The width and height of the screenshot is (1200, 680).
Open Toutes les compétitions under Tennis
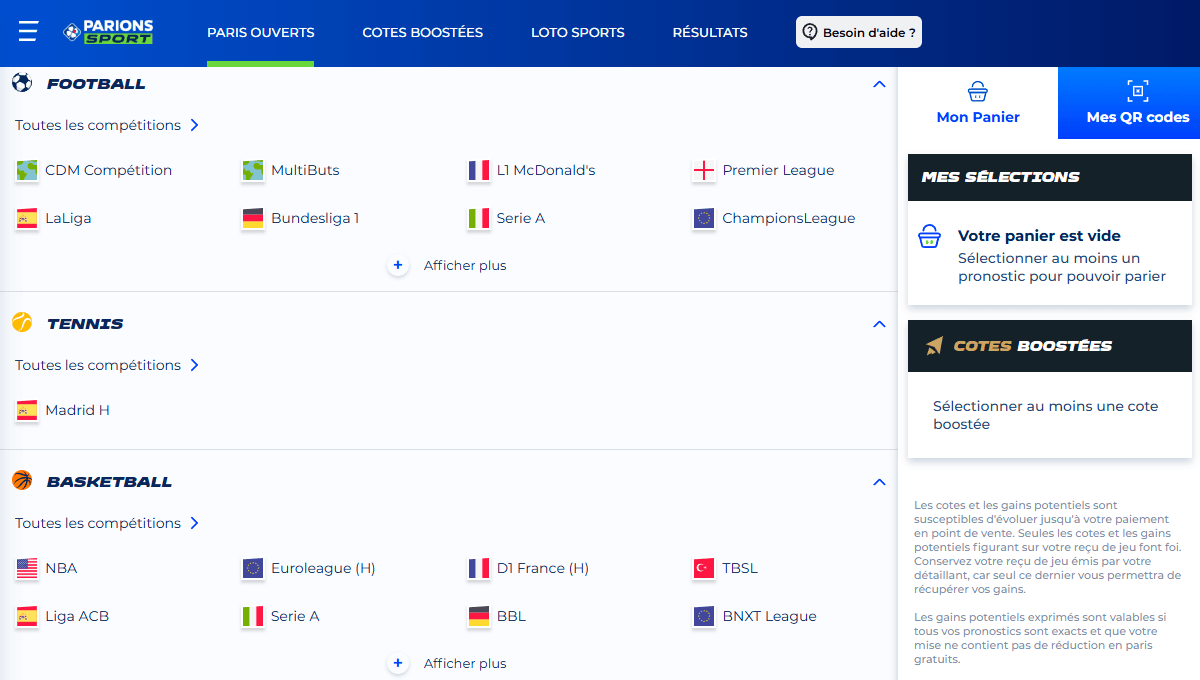[x=107, y=365]
